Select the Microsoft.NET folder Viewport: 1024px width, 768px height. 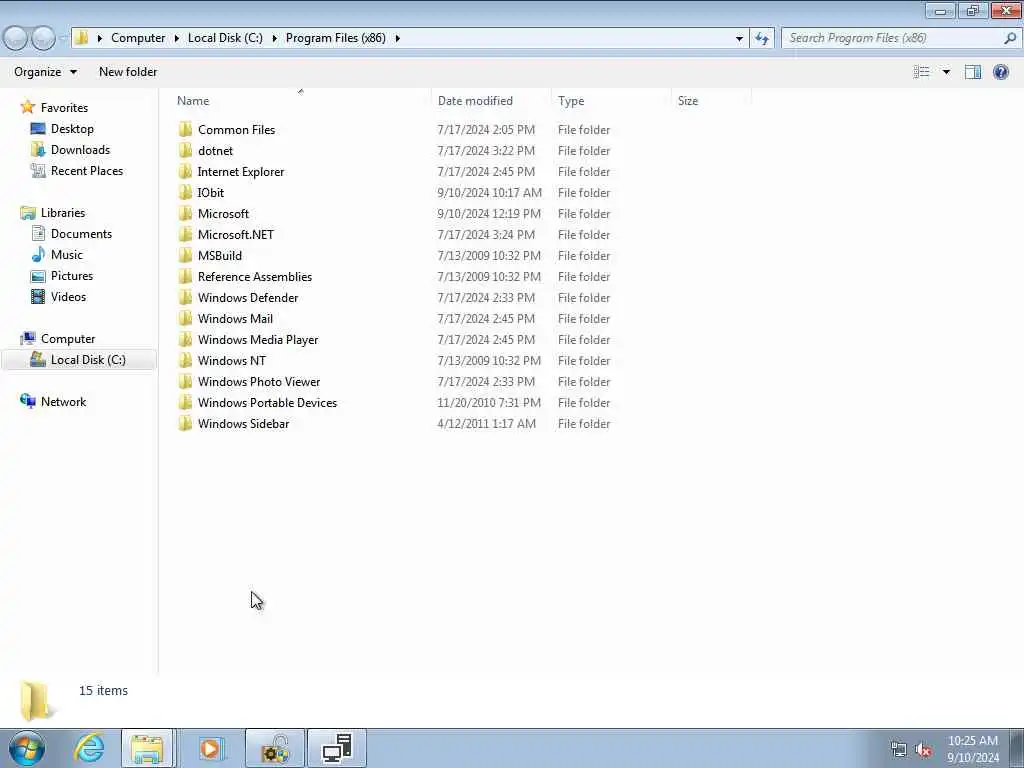(236, 234)
